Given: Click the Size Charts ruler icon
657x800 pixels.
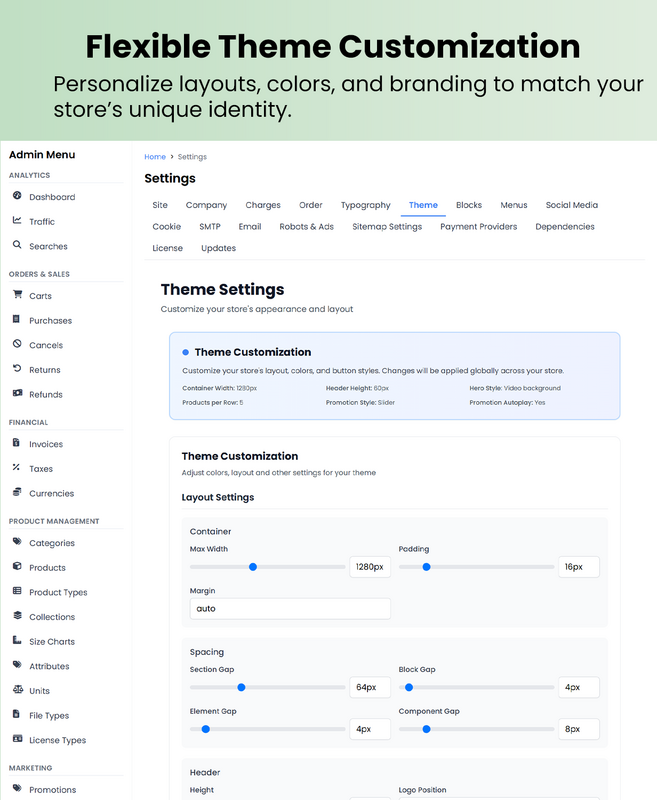Looking at the screenshot, I should point(17,641).
